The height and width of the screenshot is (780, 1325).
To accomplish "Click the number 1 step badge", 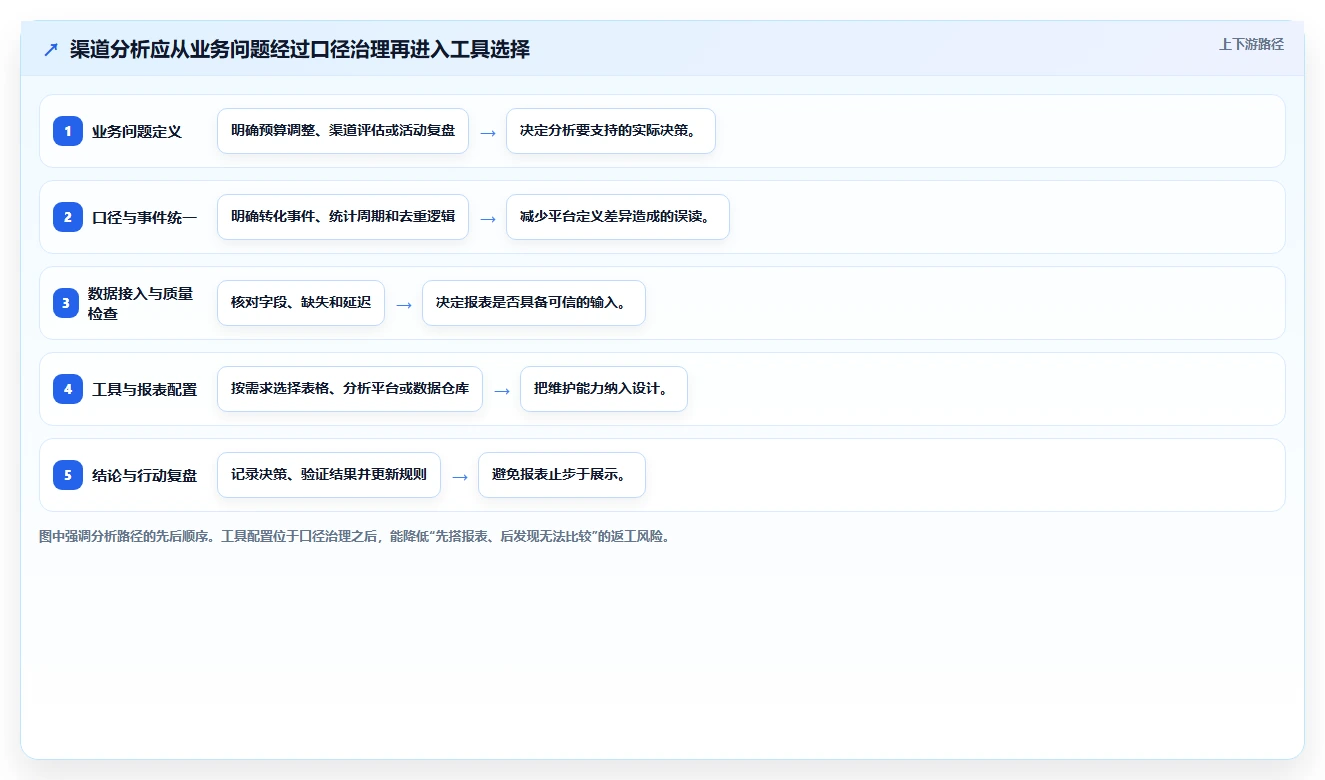I will 68,131.
